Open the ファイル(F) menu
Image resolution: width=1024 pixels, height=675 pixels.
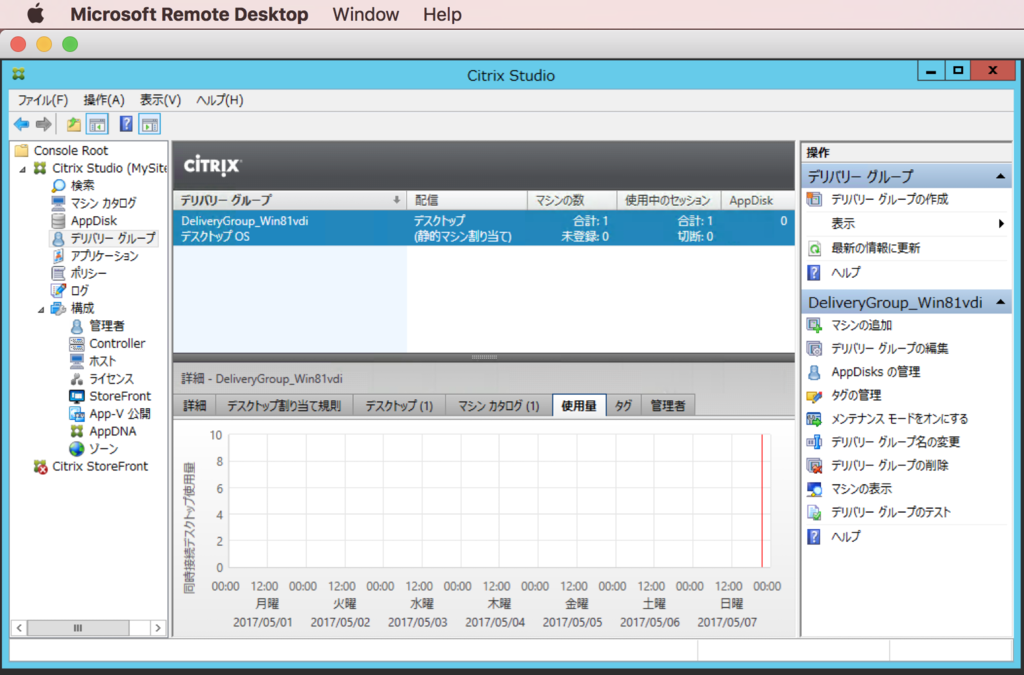[42, 100]
